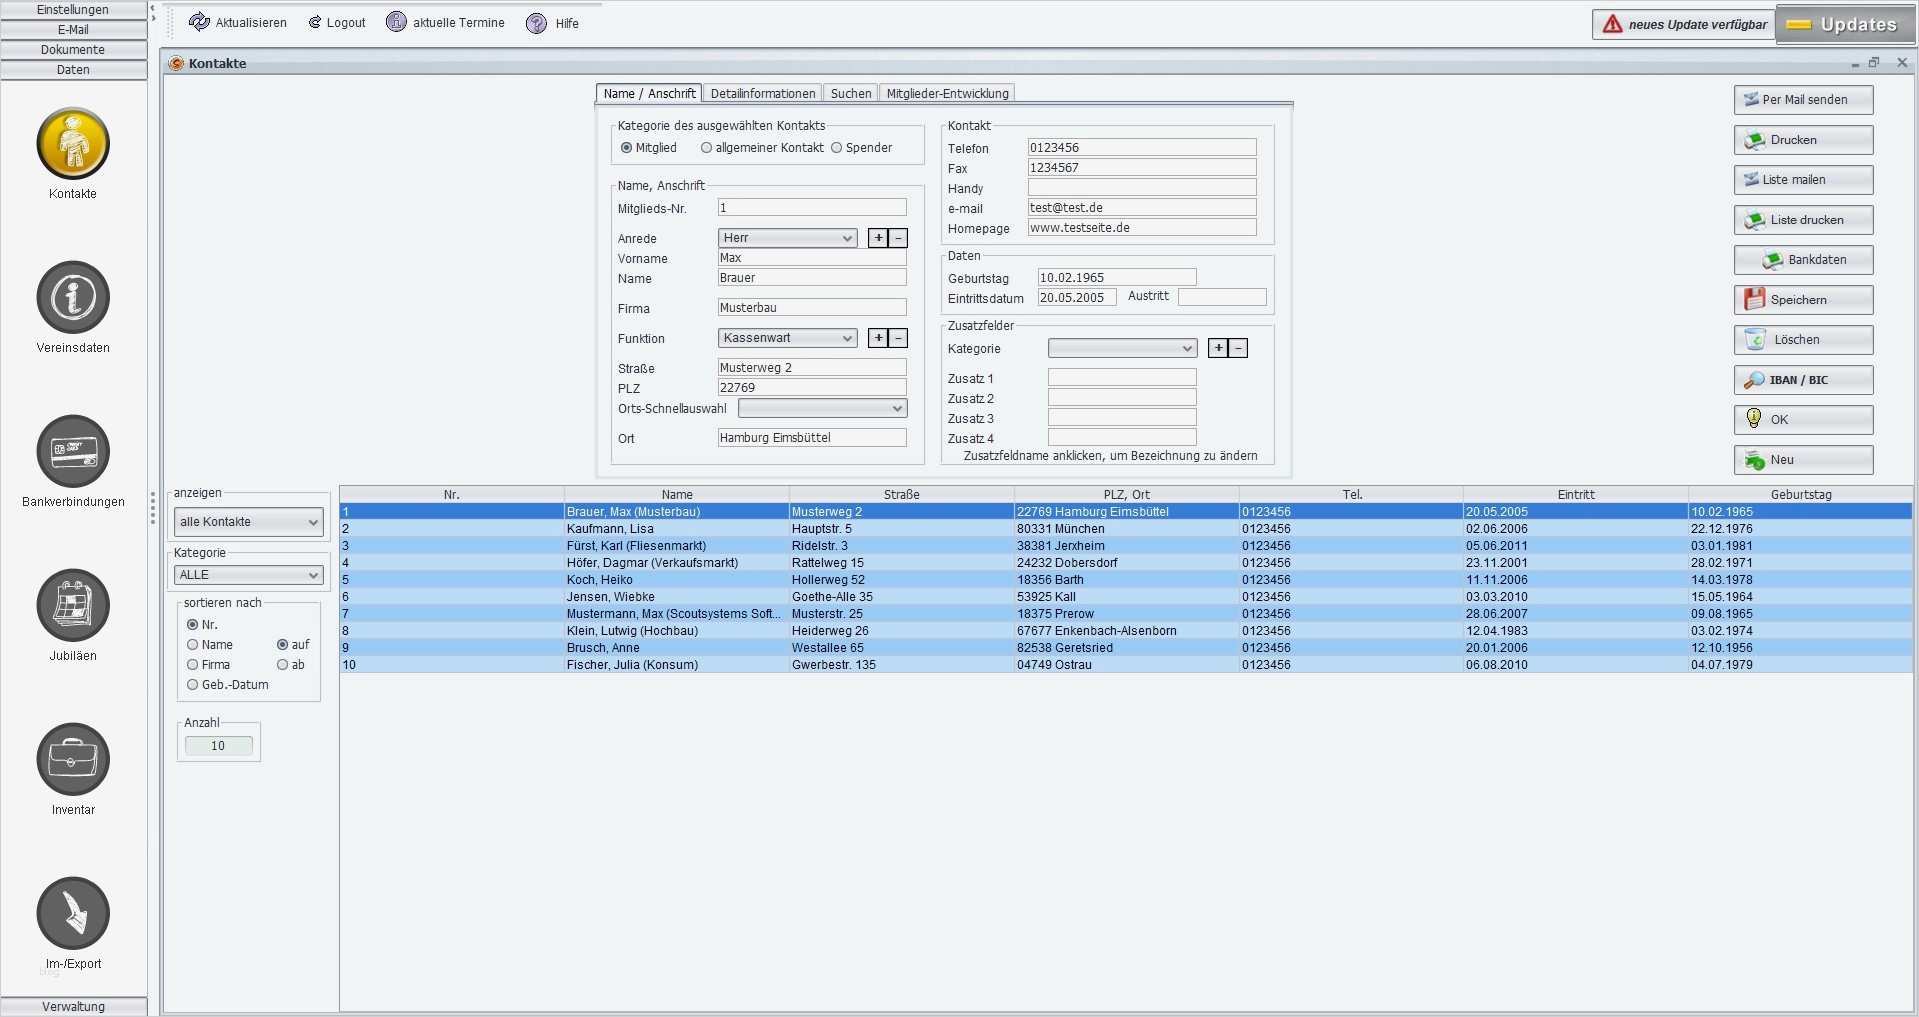Image resolution: width=1919 pixels, height=1017 pixels.
Task: Open the Daten sidebar section
Action: [73, 70]
